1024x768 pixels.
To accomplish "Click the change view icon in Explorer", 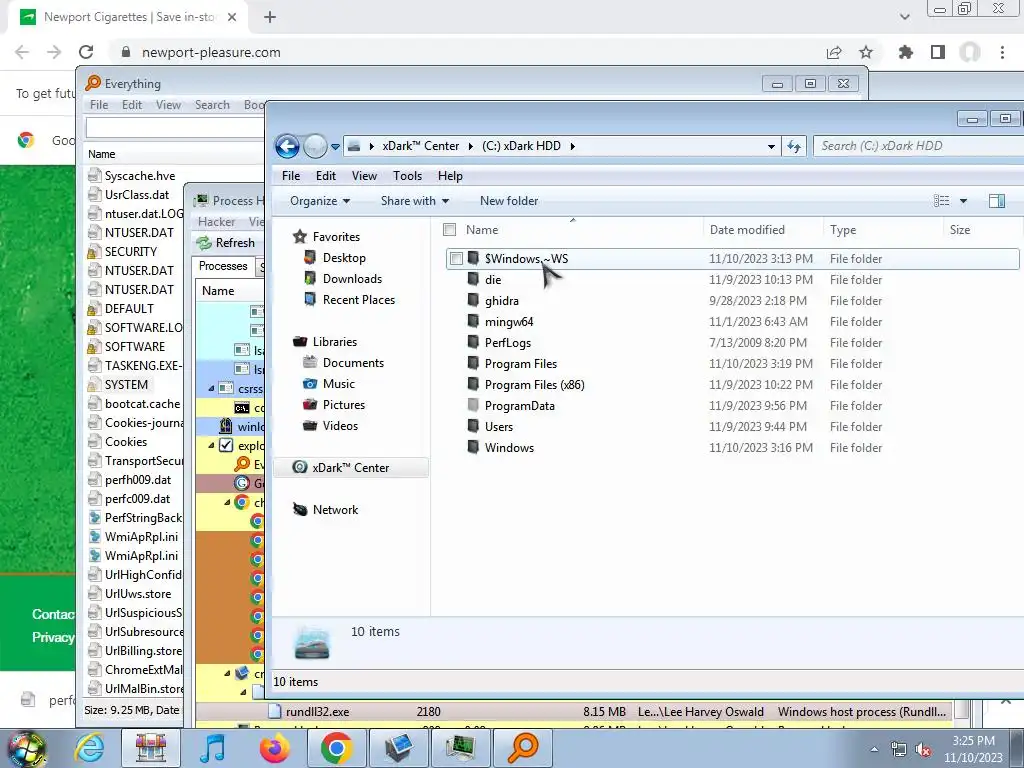I will coord(942,201).
